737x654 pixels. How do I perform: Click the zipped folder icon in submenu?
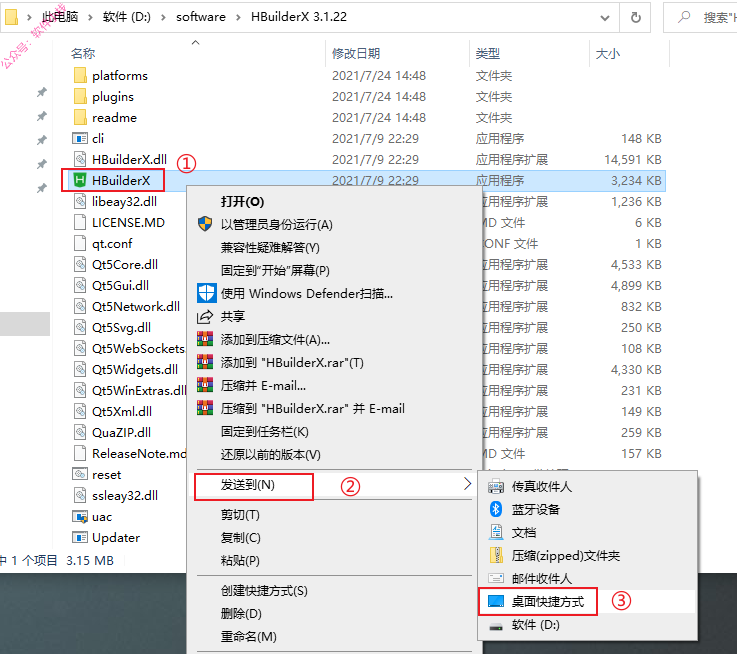(x=496, y=555)
